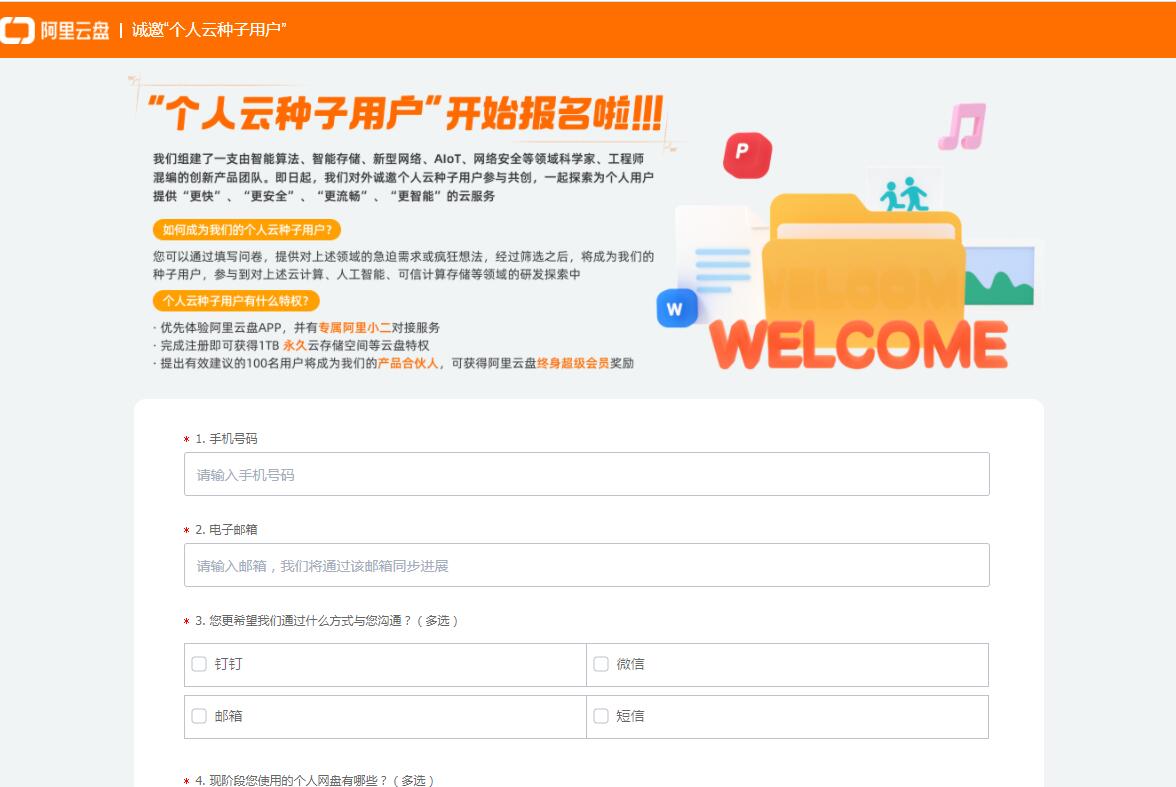
Task: Focus the 电子邮箱 input field
Action: (586, 565)
